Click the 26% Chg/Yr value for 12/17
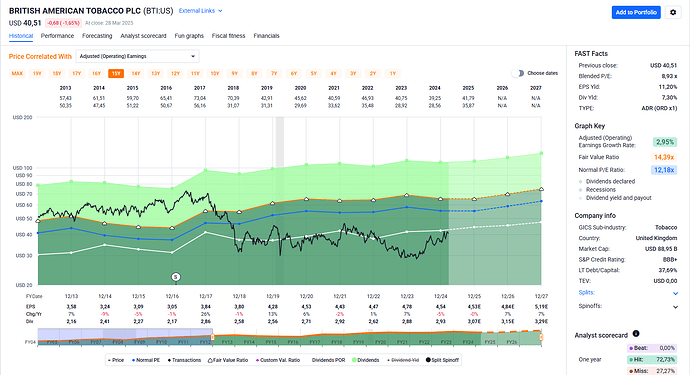The height and width of the screenshot is (375, 690). (206, 314)
